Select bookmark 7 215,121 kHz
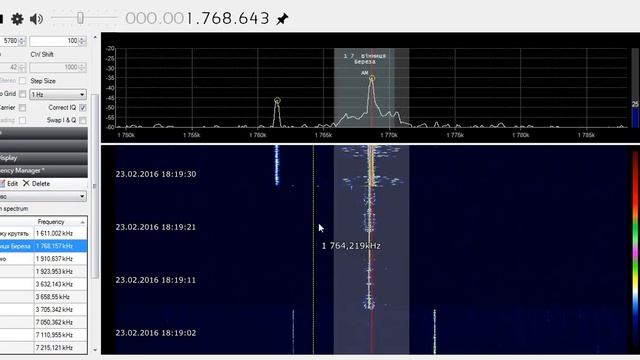This screenshot has height=360, width=640. (x=44, y=347)
